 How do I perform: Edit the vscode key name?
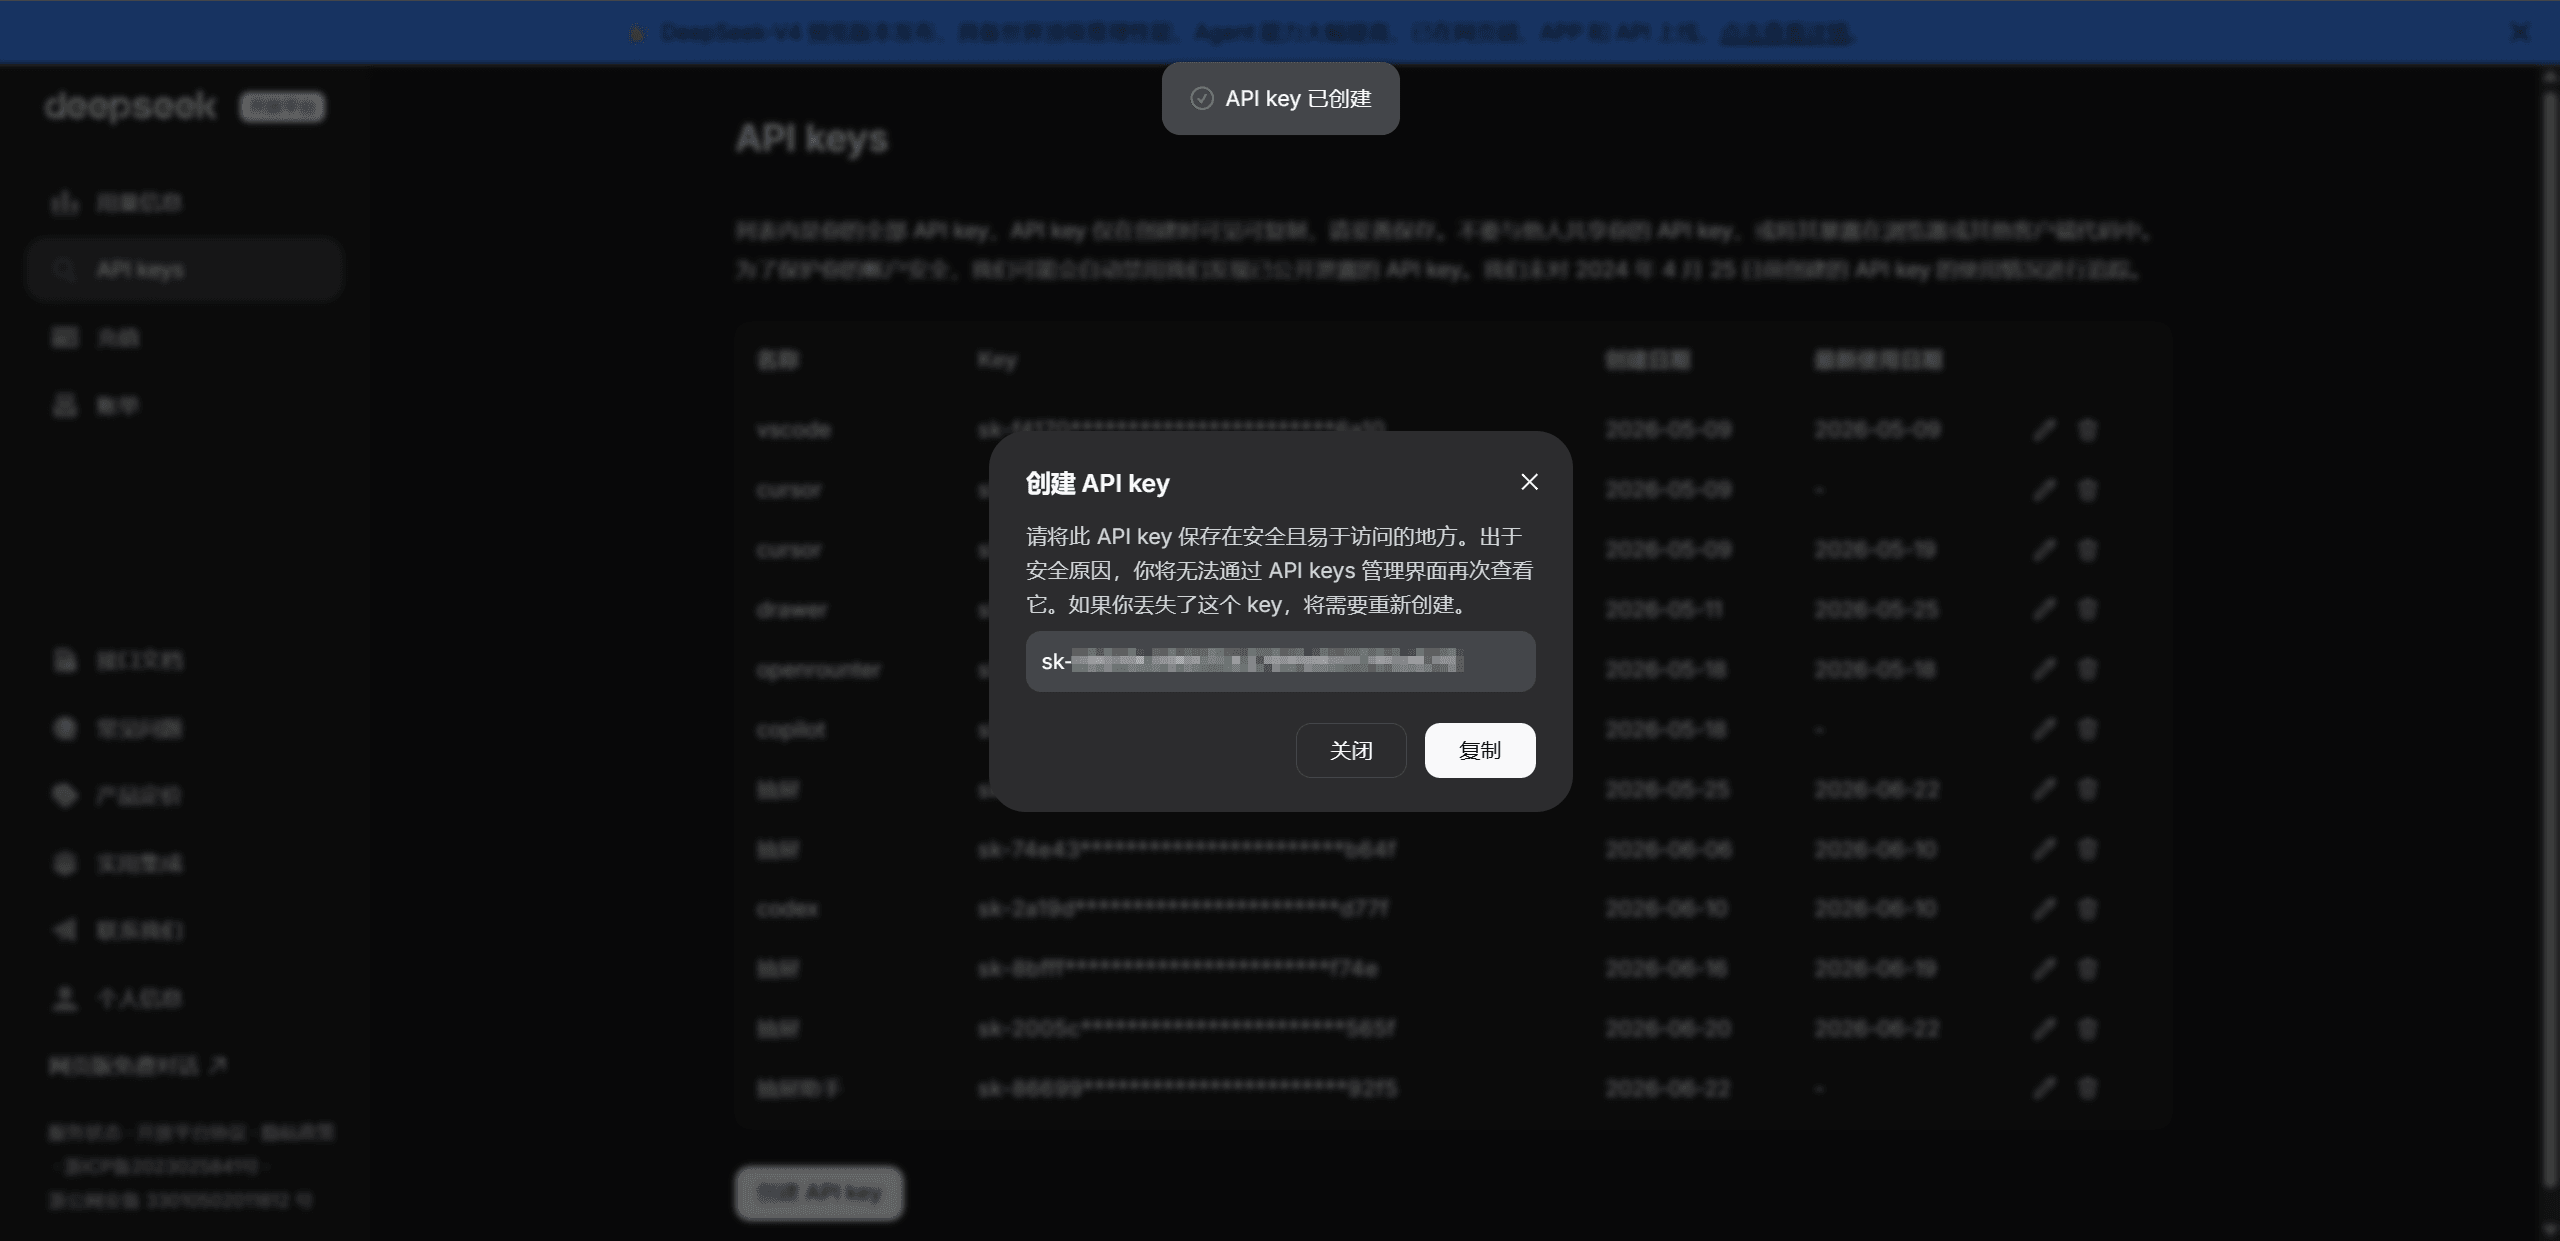pyautogui.click(x=2044, y=430)
